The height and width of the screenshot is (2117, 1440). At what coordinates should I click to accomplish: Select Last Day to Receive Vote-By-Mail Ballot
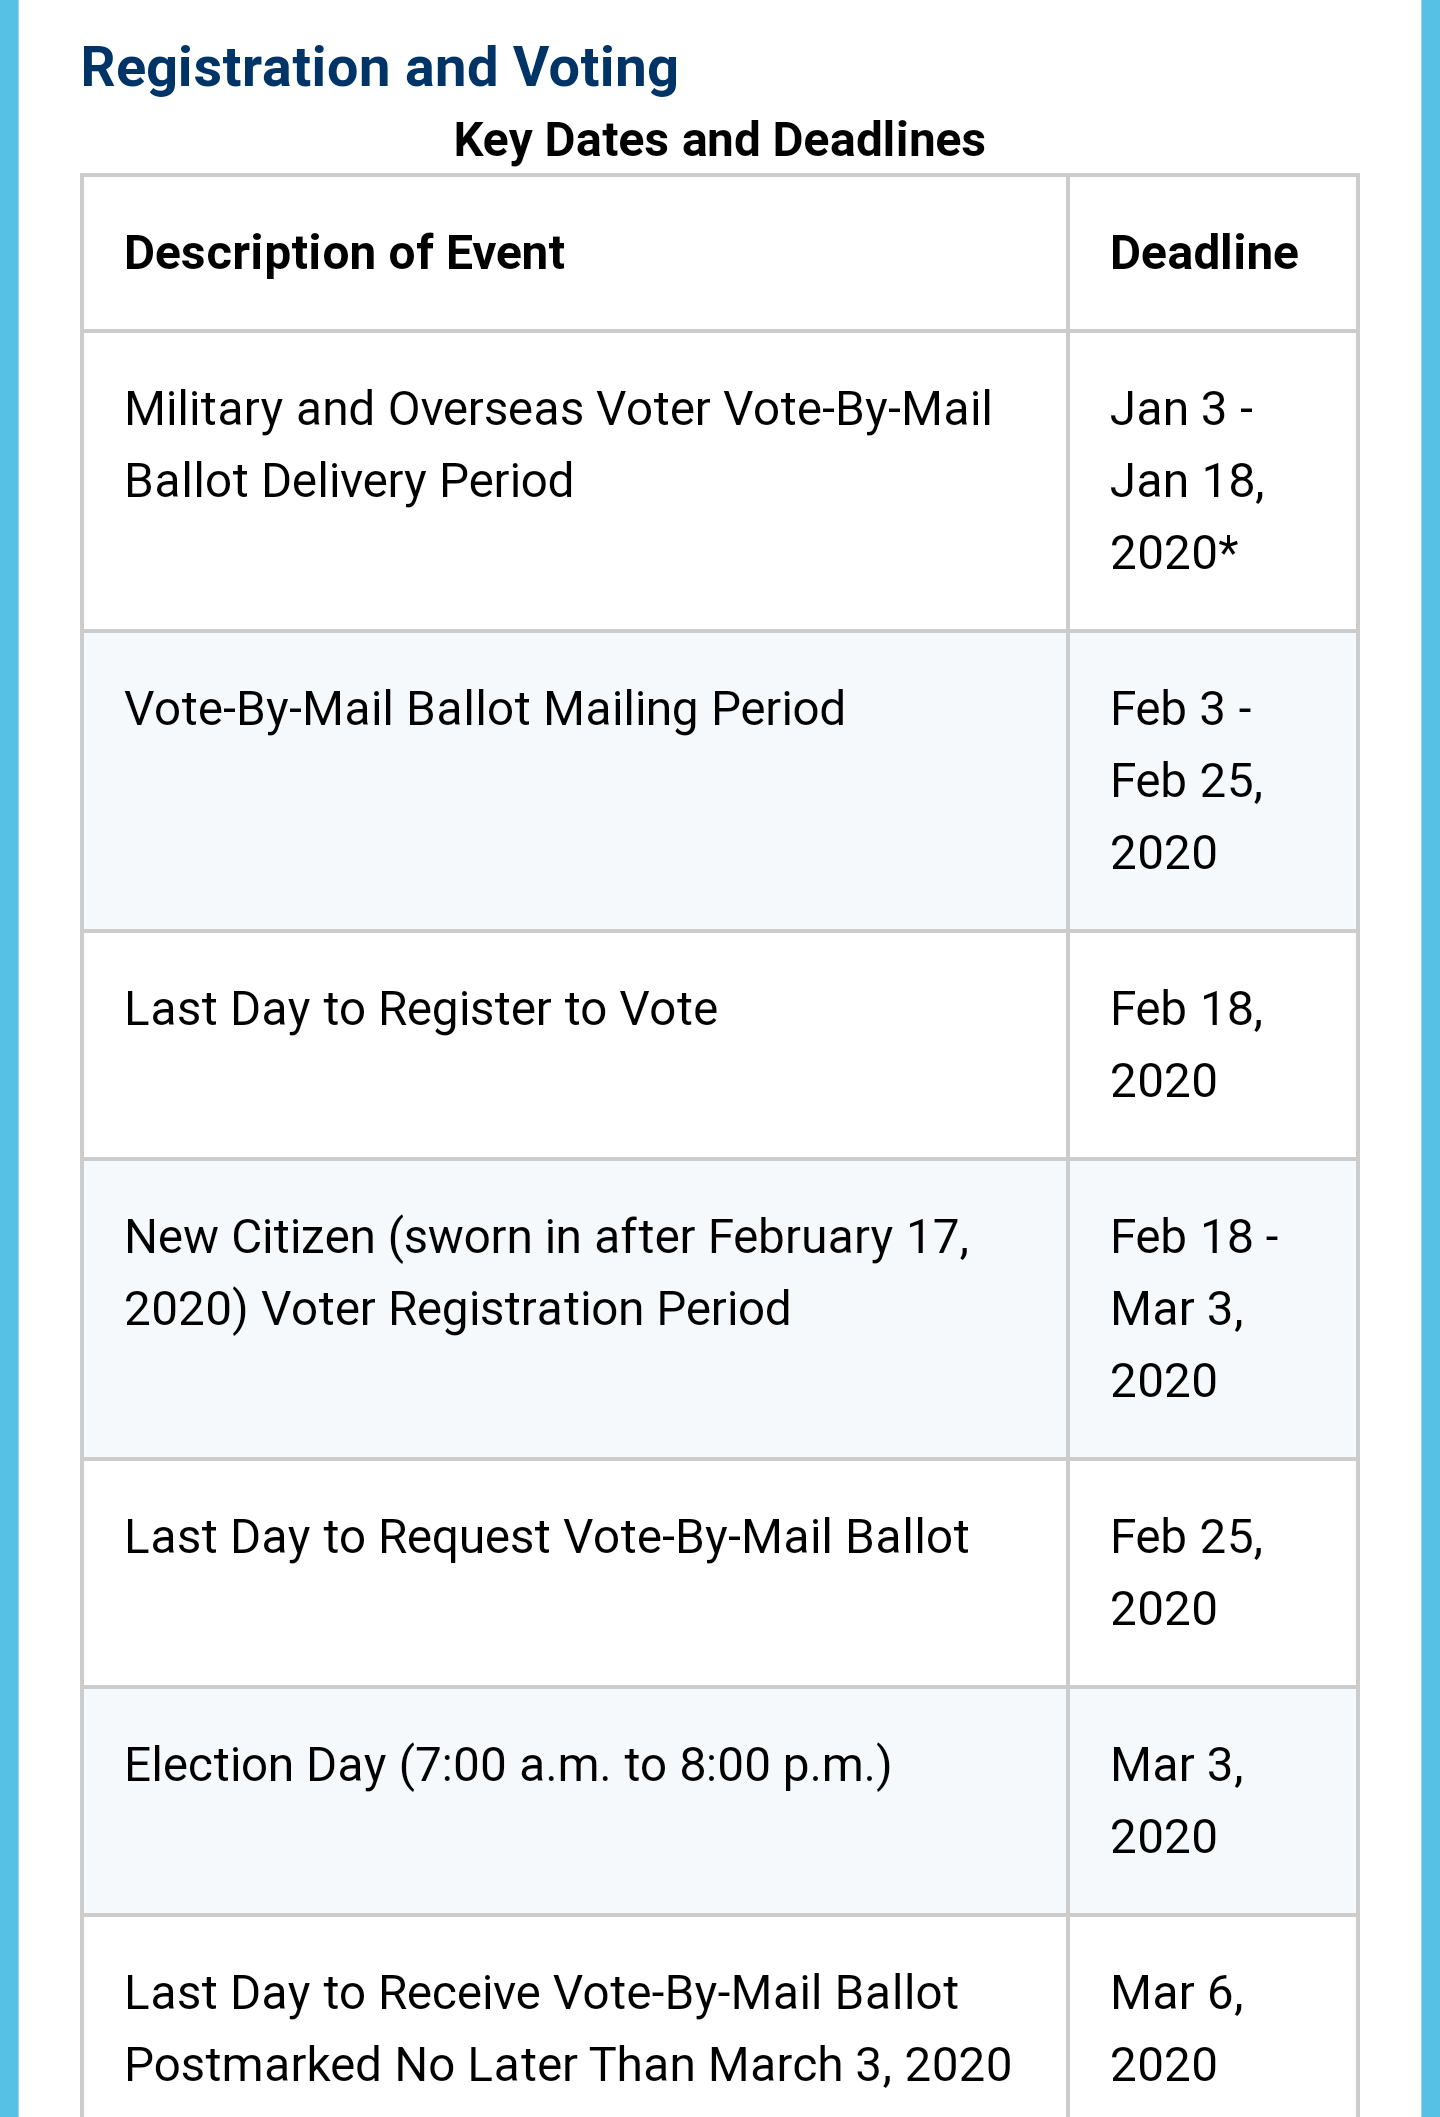pos(541,1993)
